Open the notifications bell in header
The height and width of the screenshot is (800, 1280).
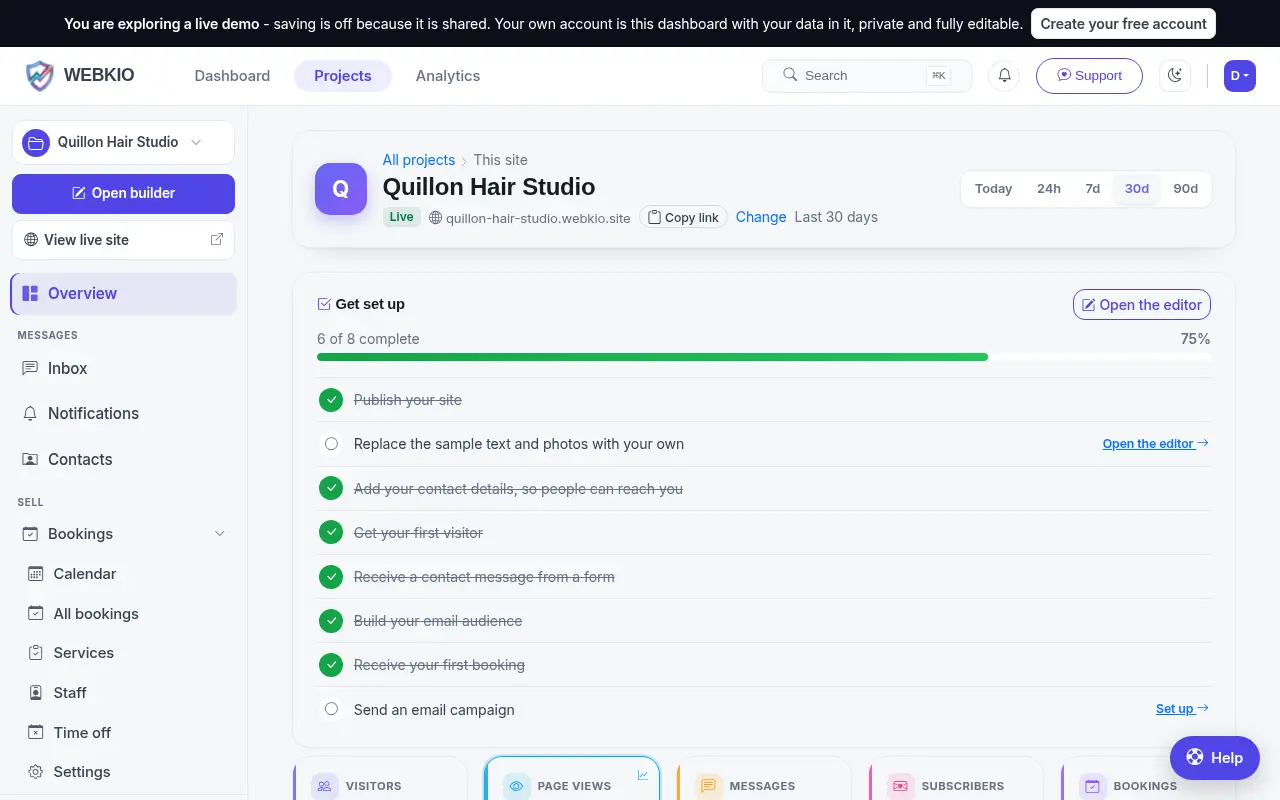point(1004,75)
